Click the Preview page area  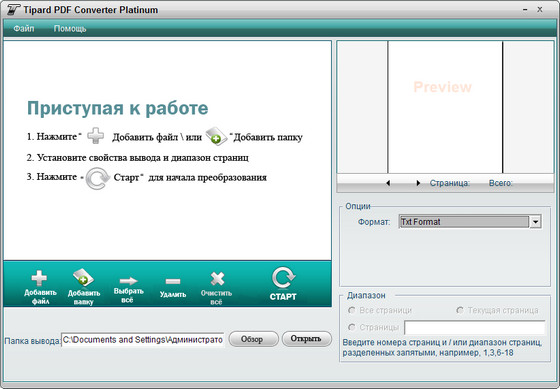click(445, 107)
